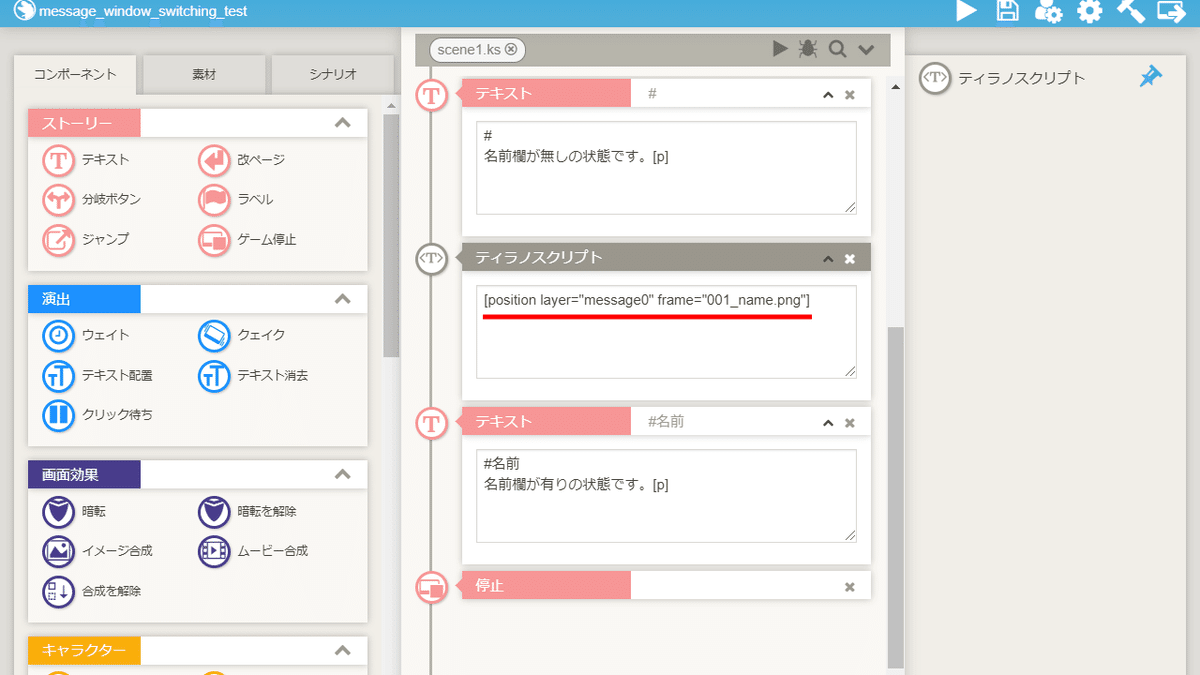Image resolution: width=1200 pixels, height=675 pixels.
Task: Open the hammer build tool icon
Action: (x=1130, y=11)
